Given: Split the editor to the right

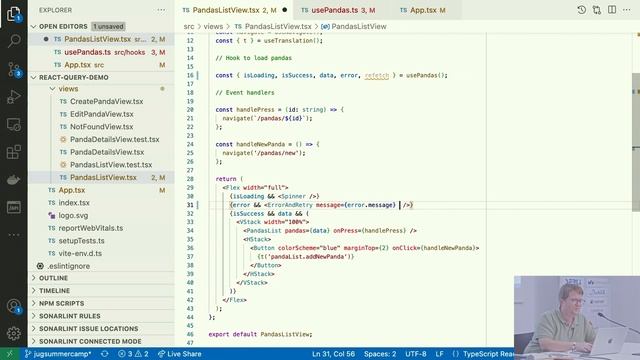Looking at the screenshot, I should [x=612, y=10].
